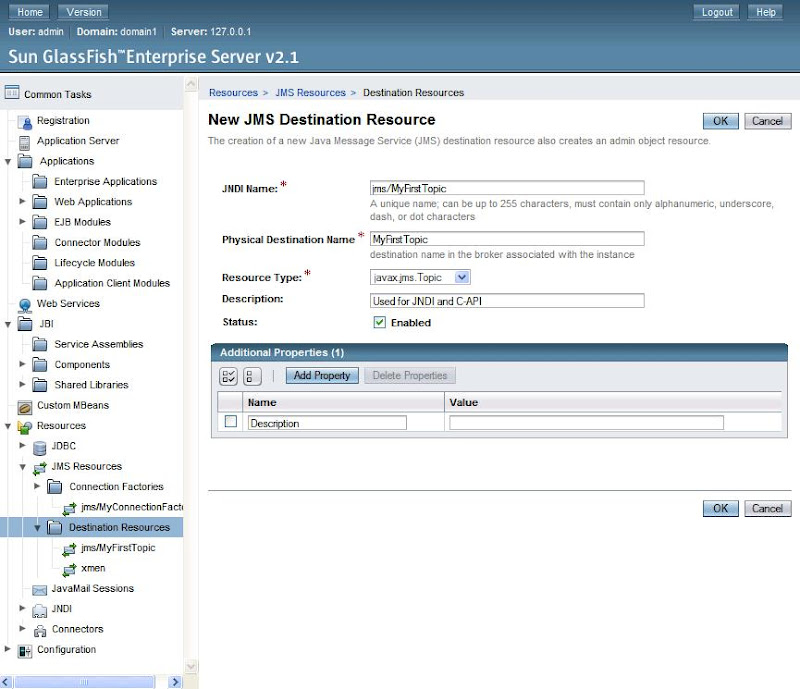
Task: Expand the Connection Factories node
Action: 37,486
